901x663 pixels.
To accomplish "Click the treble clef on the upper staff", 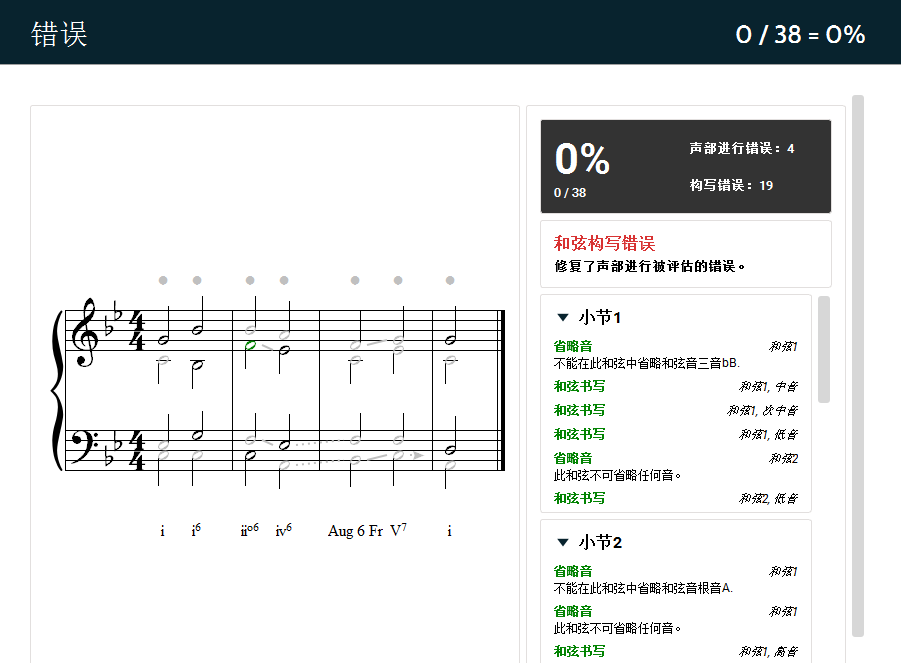I will pos(86,333).
